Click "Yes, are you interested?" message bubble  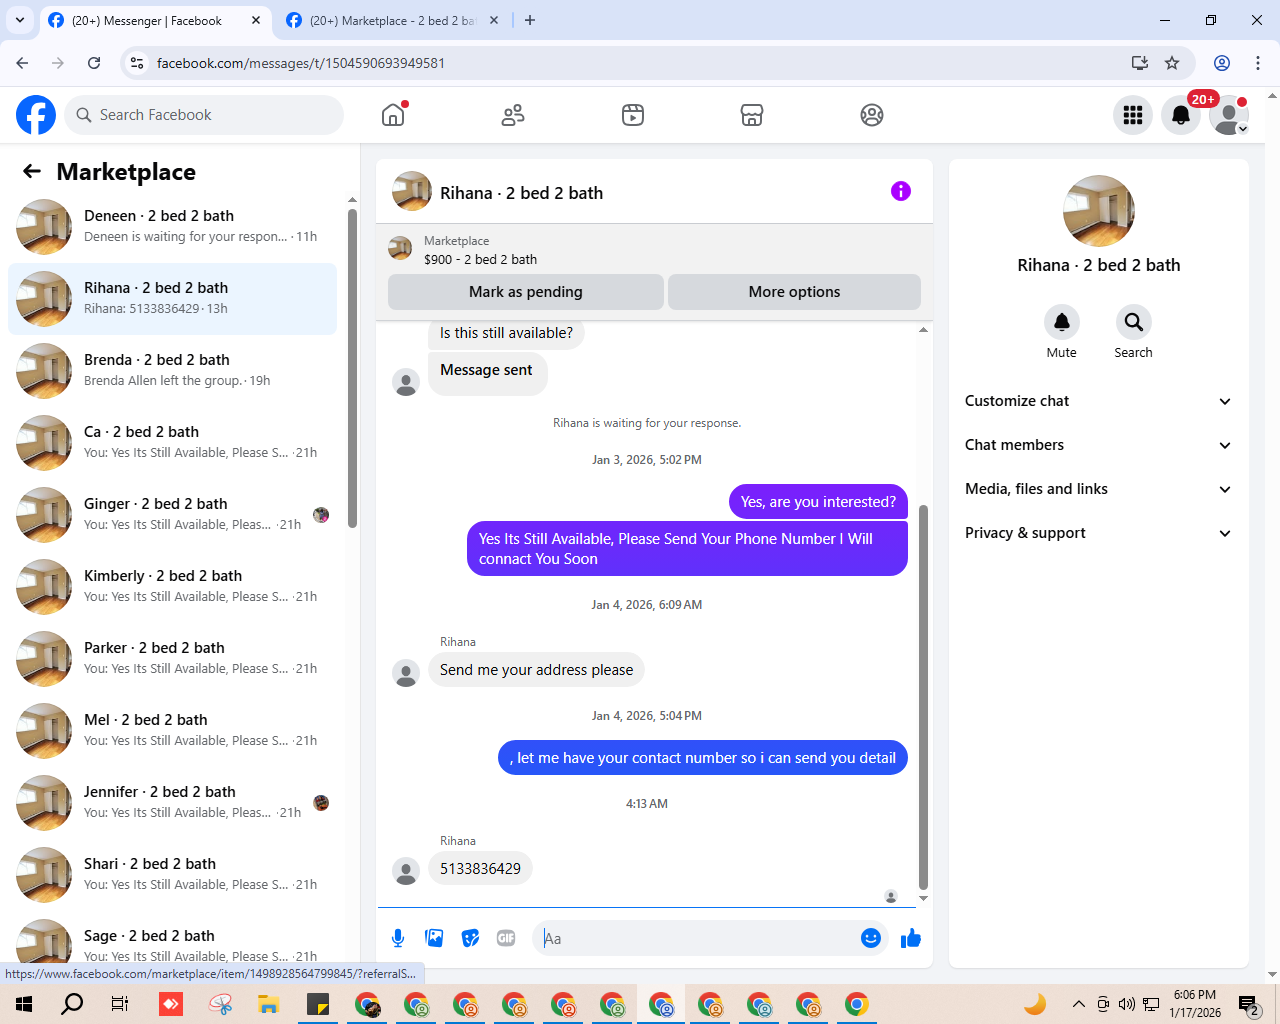tap(818, 502)
